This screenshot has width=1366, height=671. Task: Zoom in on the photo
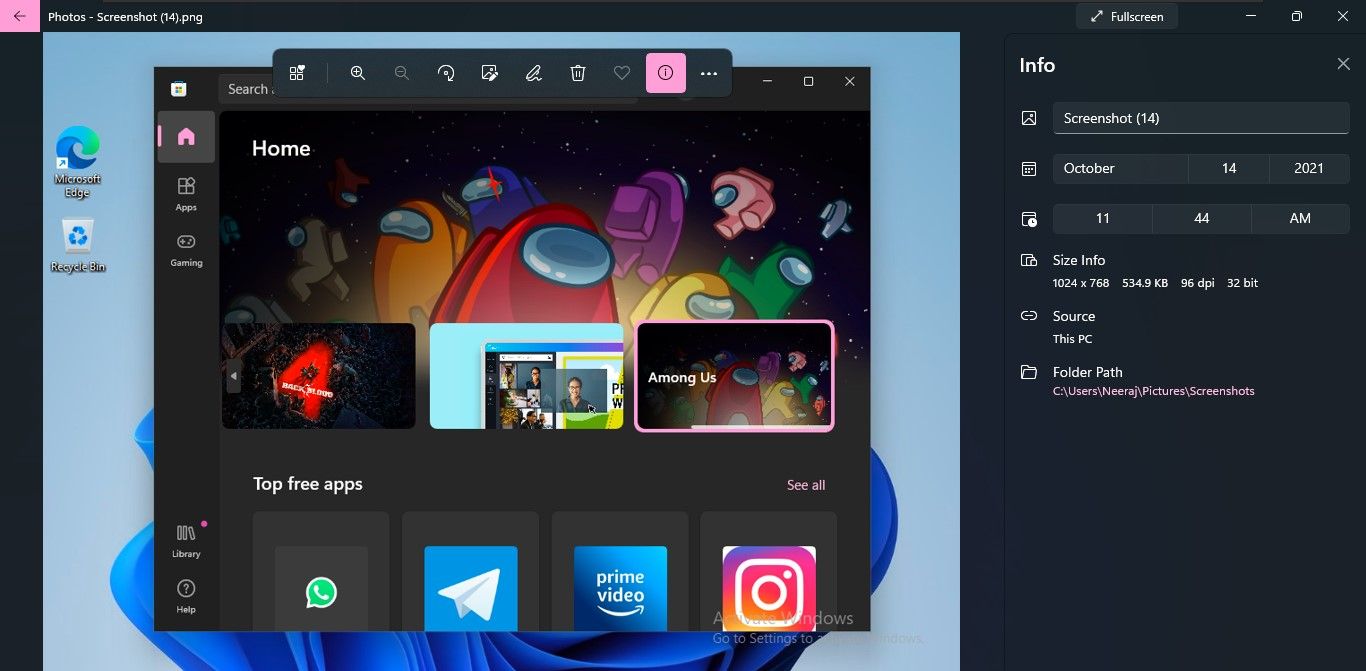point(358,73)
